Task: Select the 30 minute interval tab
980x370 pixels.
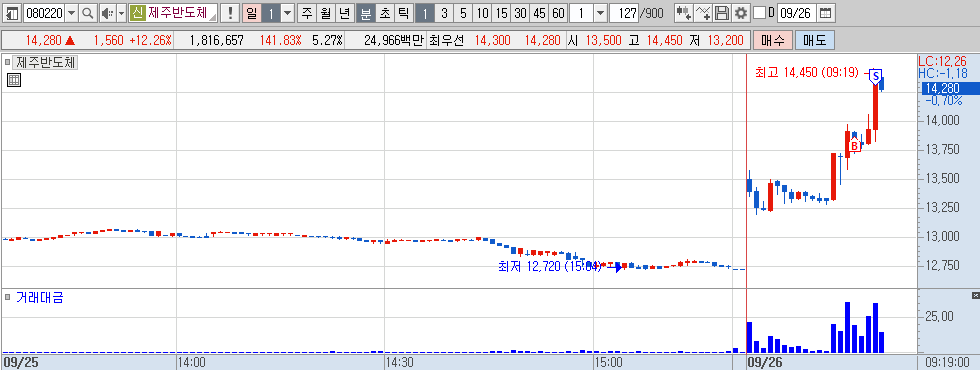Action: (520, 12)
